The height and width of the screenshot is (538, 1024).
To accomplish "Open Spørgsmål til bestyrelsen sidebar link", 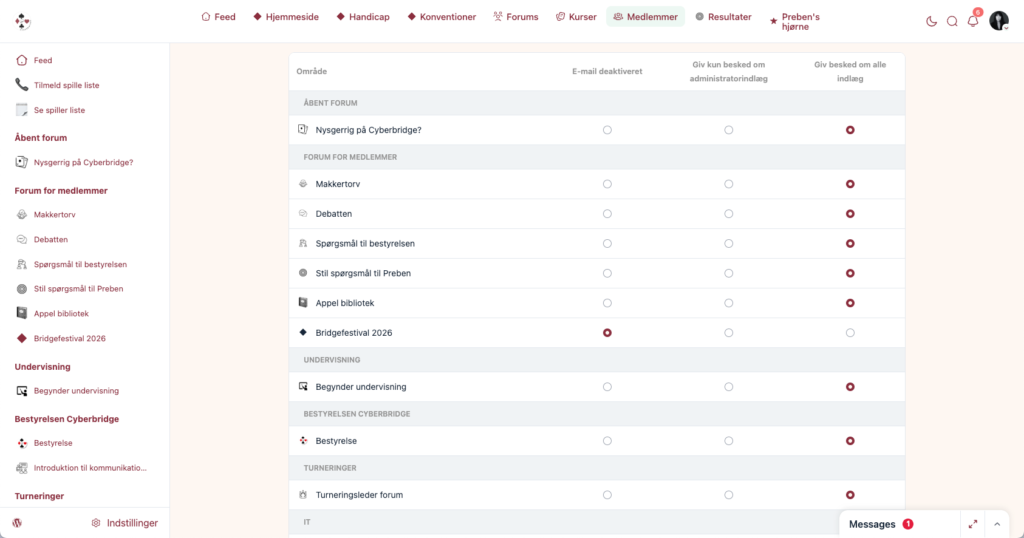I will pyautogui.click(x=80, y=264).
